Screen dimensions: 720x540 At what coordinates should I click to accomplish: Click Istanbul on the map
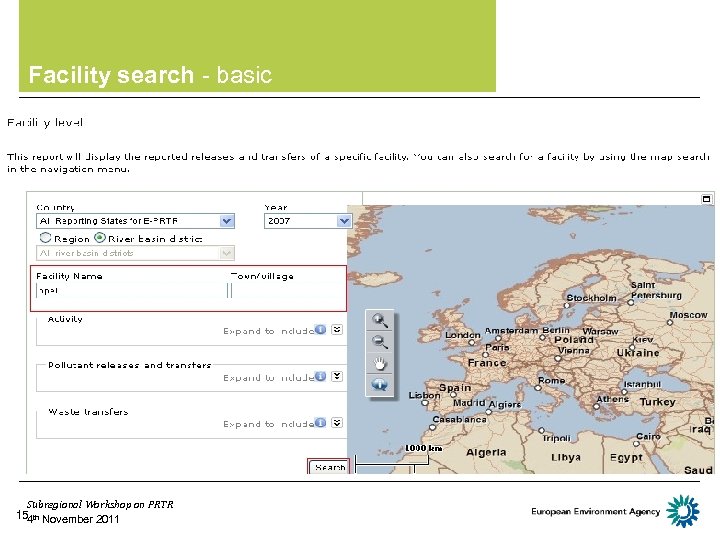tap(642, 384)
